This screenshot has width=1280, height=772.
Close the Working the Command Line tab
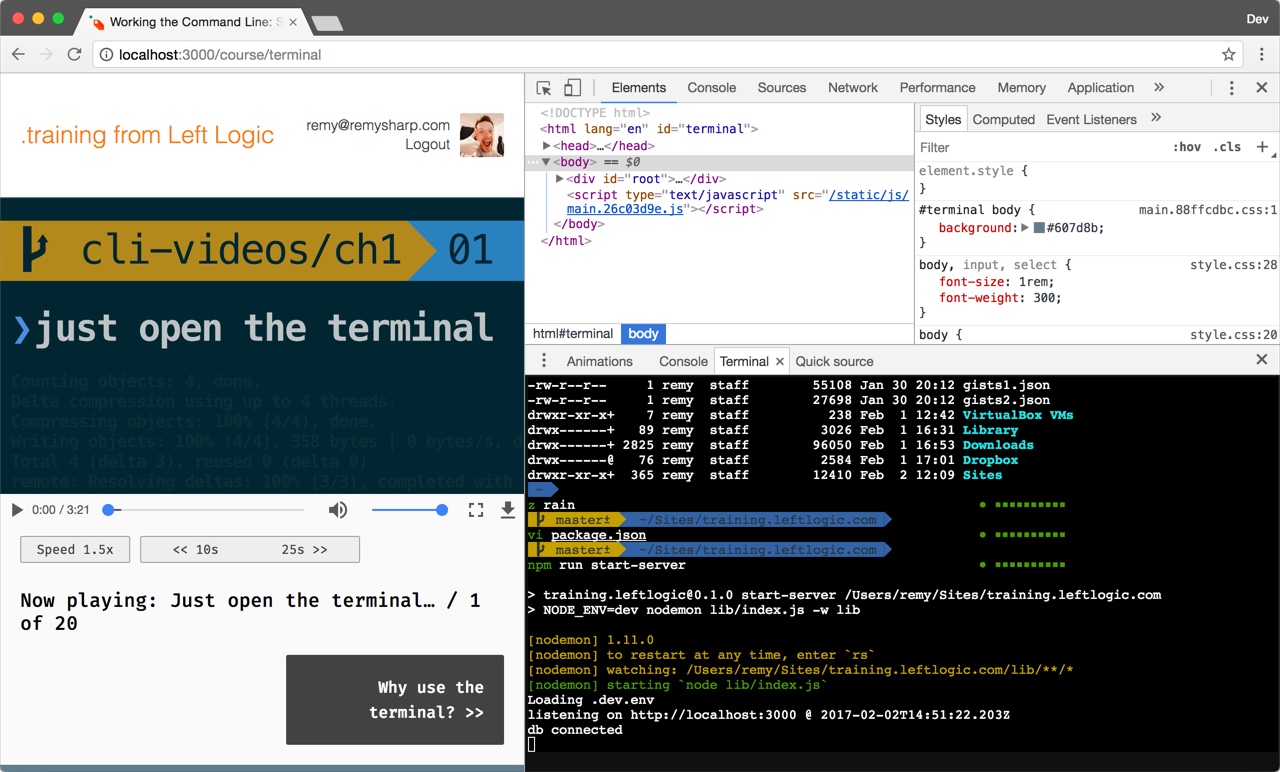(x=293, y=21)
